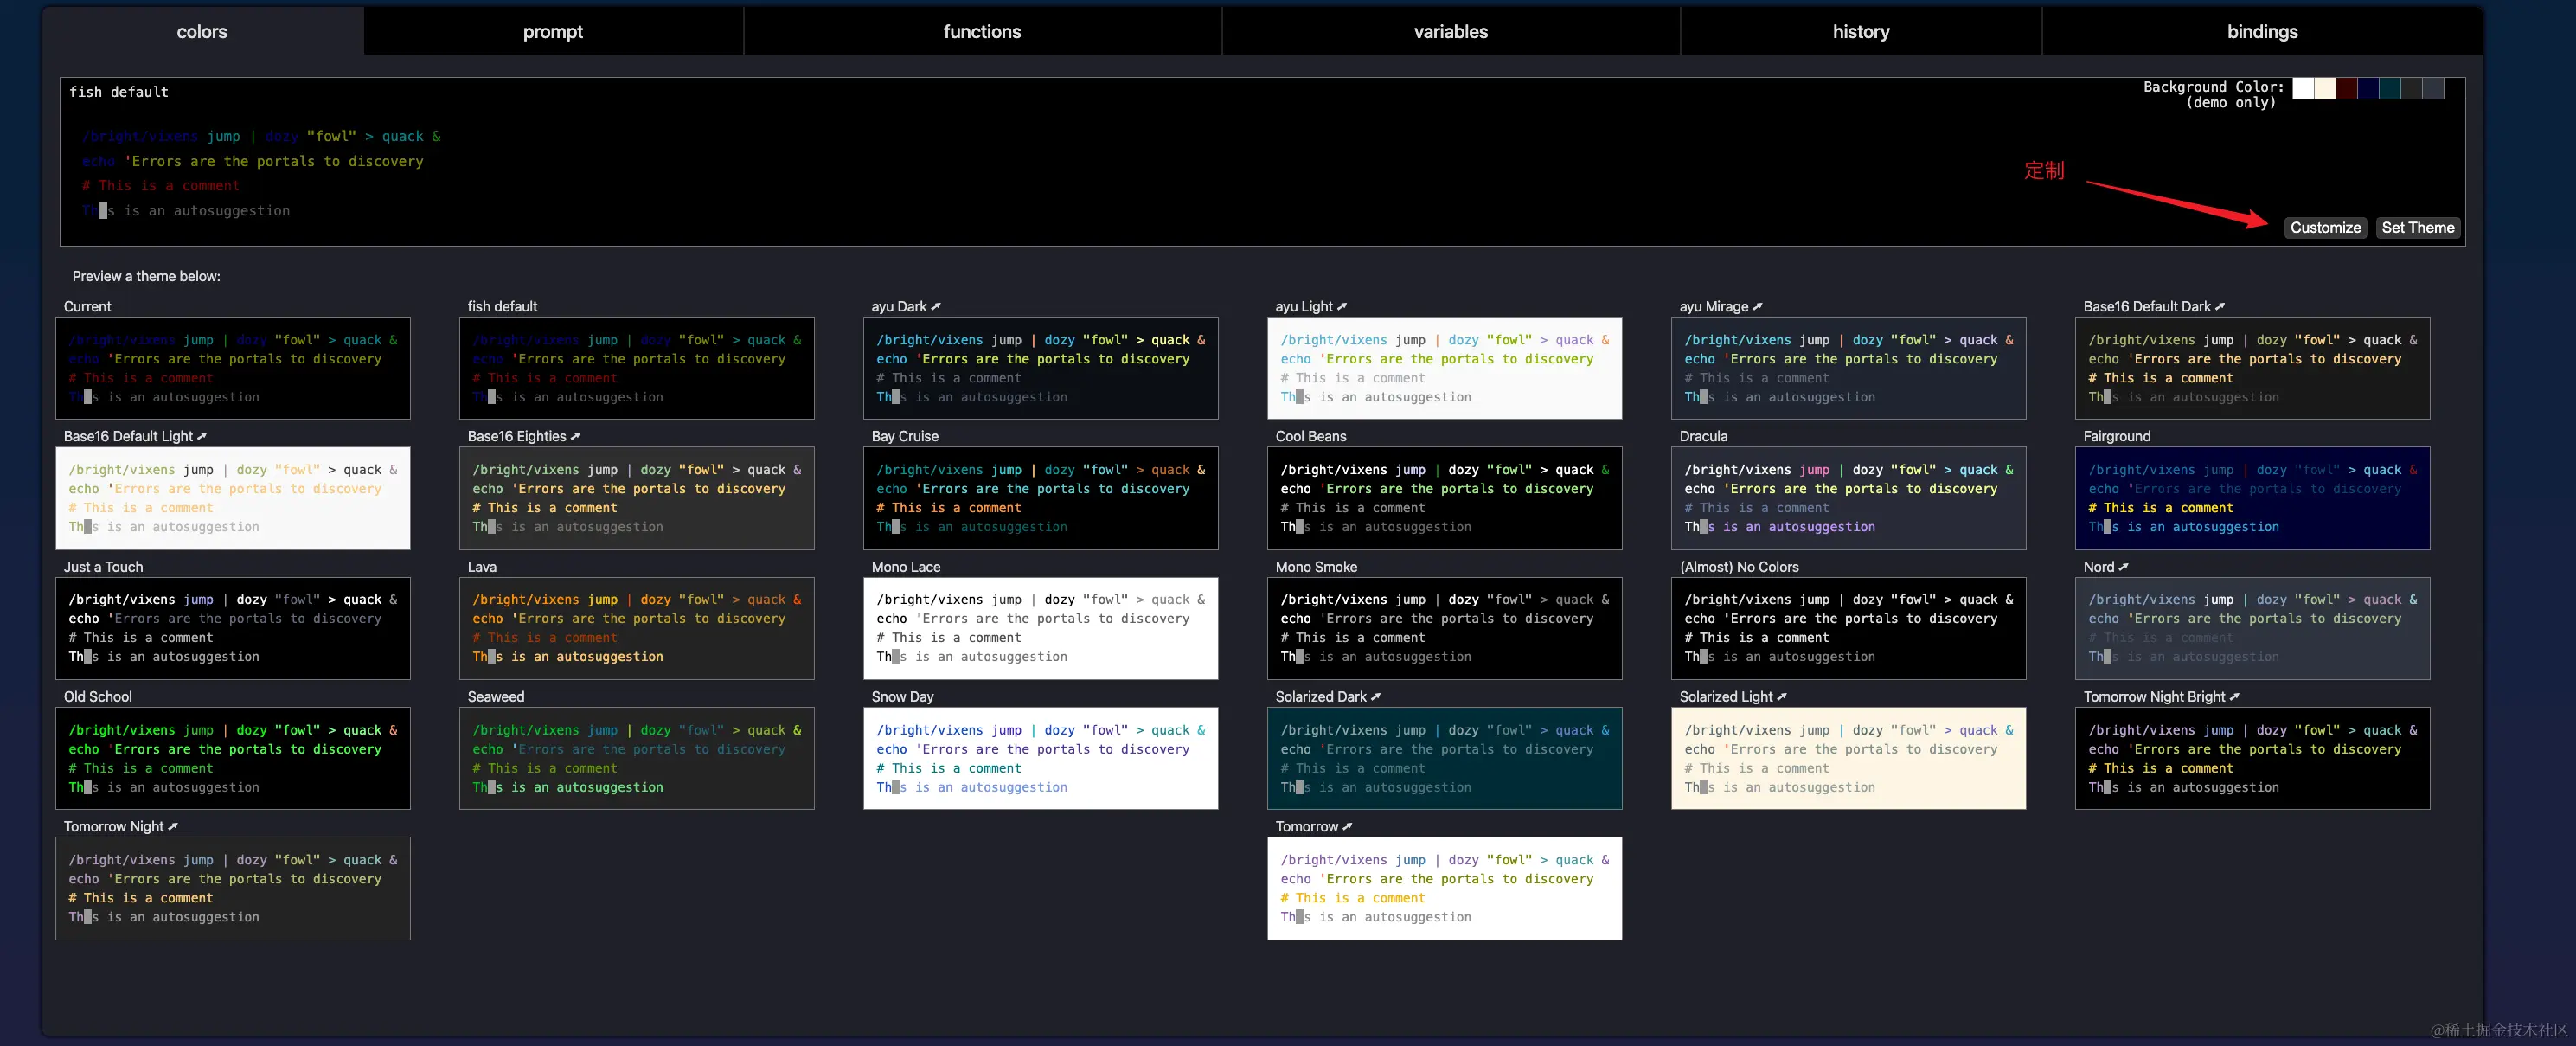Screen dimensions: 2576x1046
Task: Open the Base16 Eighties external link icon
Action: 575,436
